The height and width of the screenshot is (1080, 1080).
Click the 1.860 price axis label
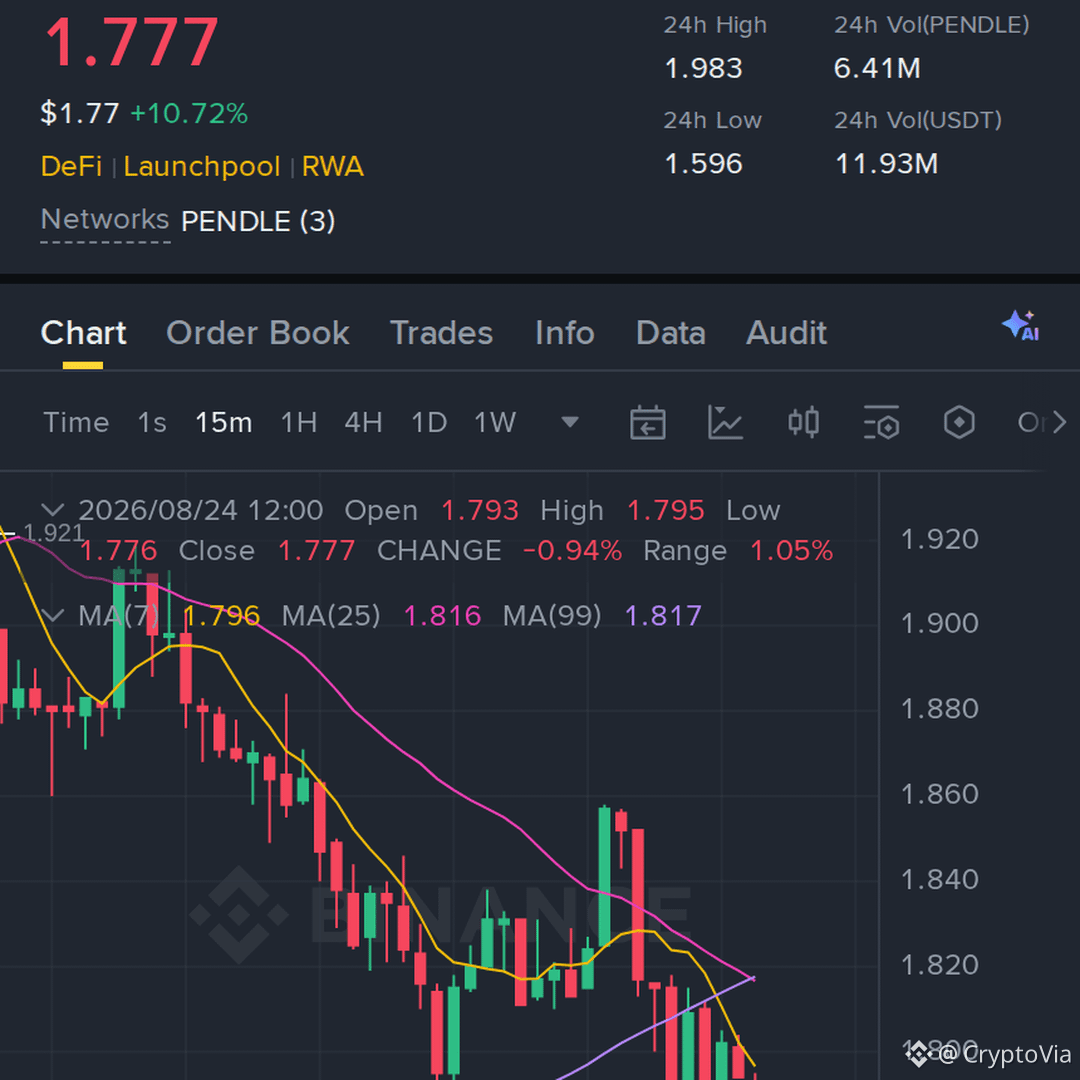(939, 794)
